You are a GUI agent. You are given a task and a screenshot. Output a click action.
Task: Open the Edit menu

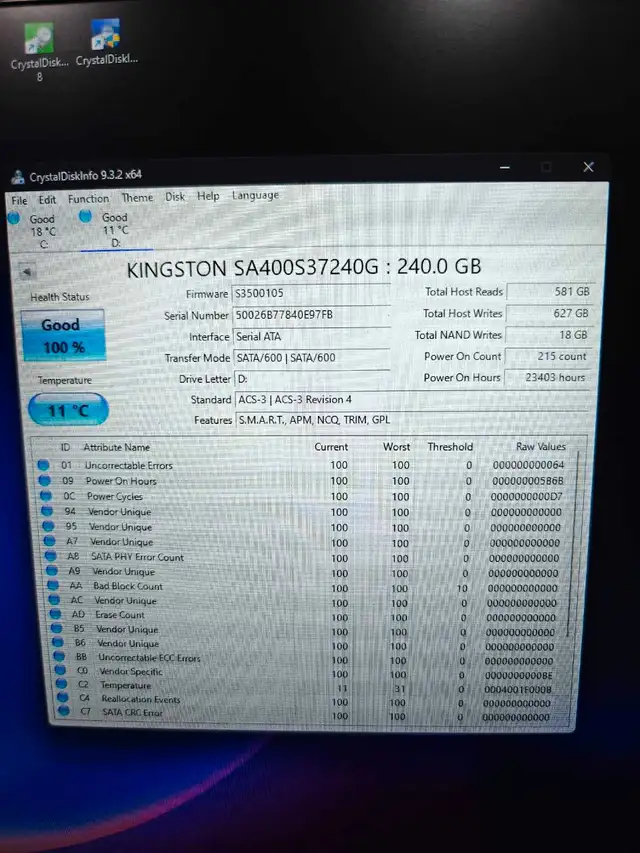tap(47, 200)
